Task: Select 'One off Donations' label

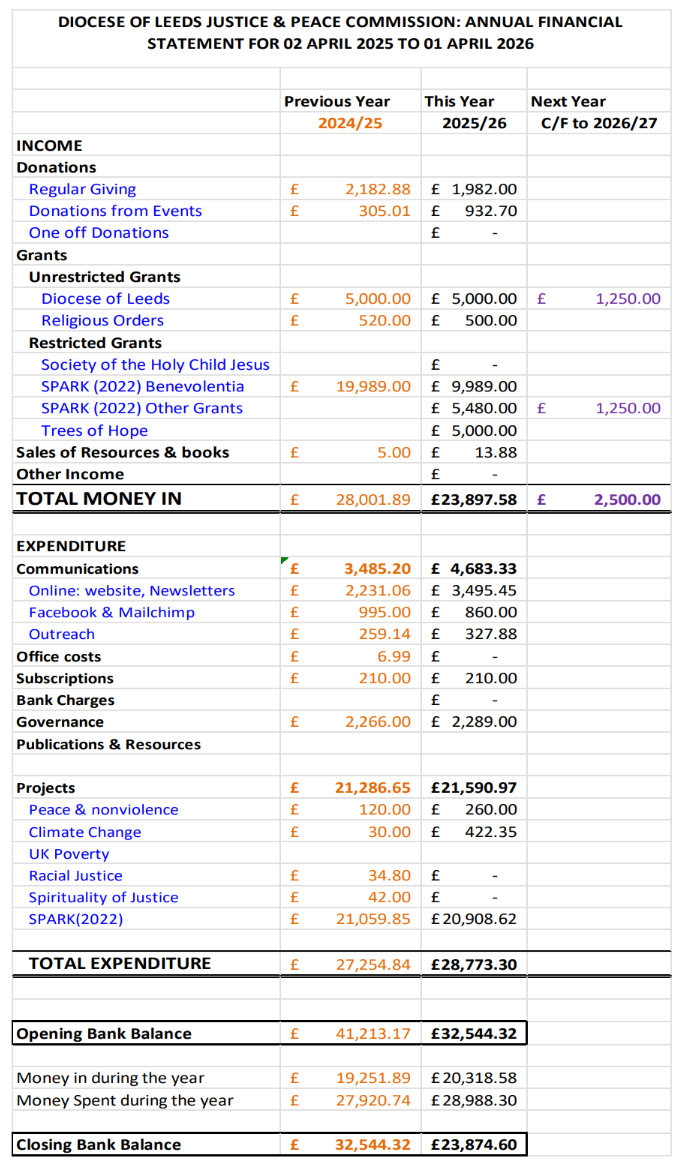Action: [99, 233]
